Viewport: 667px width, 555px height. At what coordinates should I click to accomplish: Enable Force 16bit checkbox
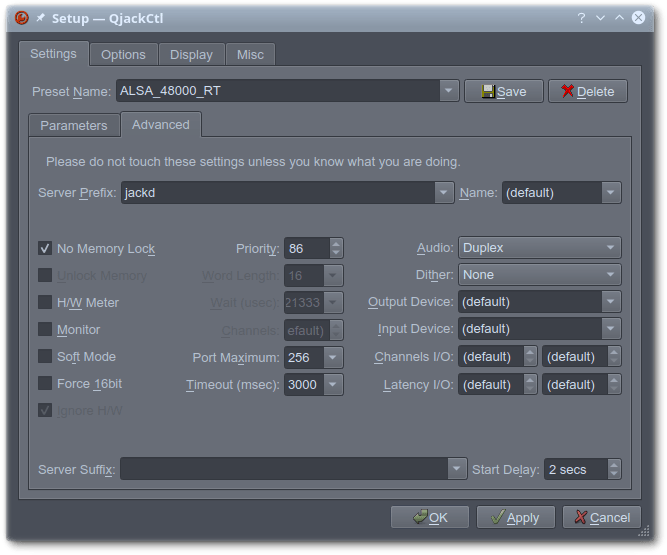click(x=45, y=383)
